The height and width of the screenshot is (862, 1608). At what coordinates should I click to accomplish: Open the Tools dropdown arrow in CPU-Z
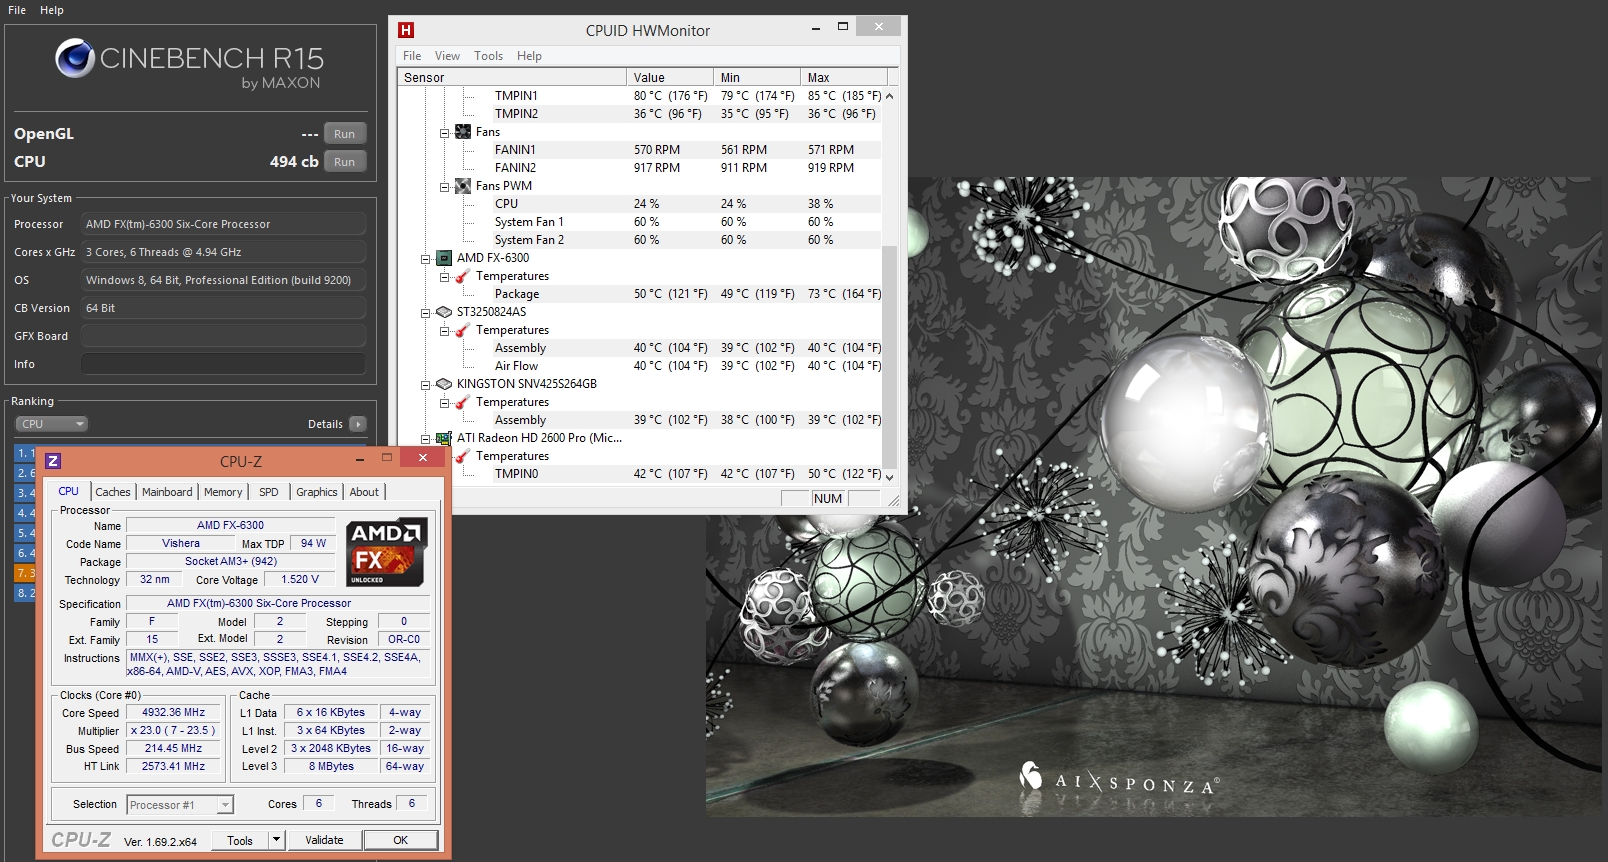click(277, 840)
